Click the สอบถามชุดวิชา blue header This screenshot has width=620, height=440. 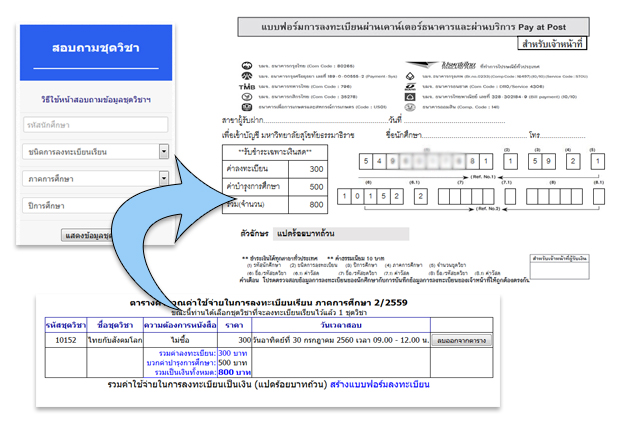[96, 53]
